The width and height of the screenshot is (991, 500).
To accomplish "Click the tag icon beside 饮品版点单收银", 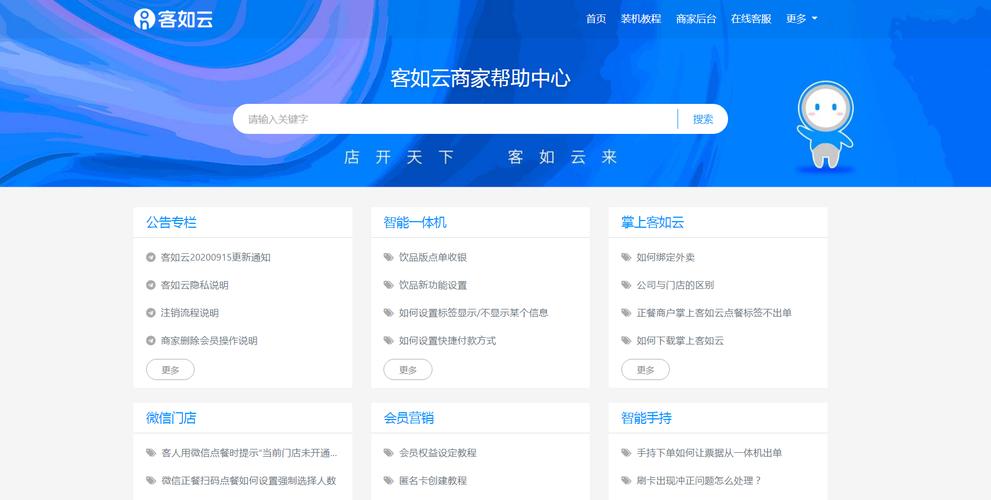I will pos(389,257).
